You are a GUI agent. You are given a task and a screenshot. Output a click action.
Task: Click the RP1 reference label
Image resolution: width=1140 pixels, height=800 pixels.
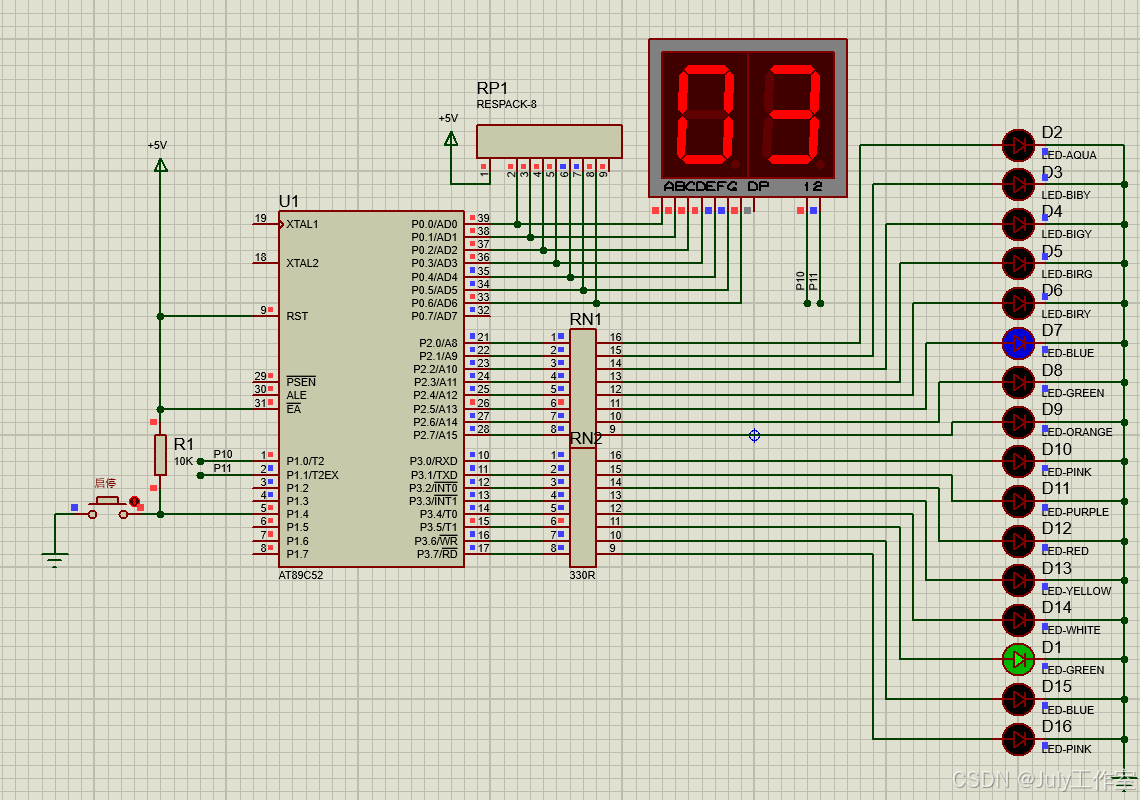click(x=492, y=88)
